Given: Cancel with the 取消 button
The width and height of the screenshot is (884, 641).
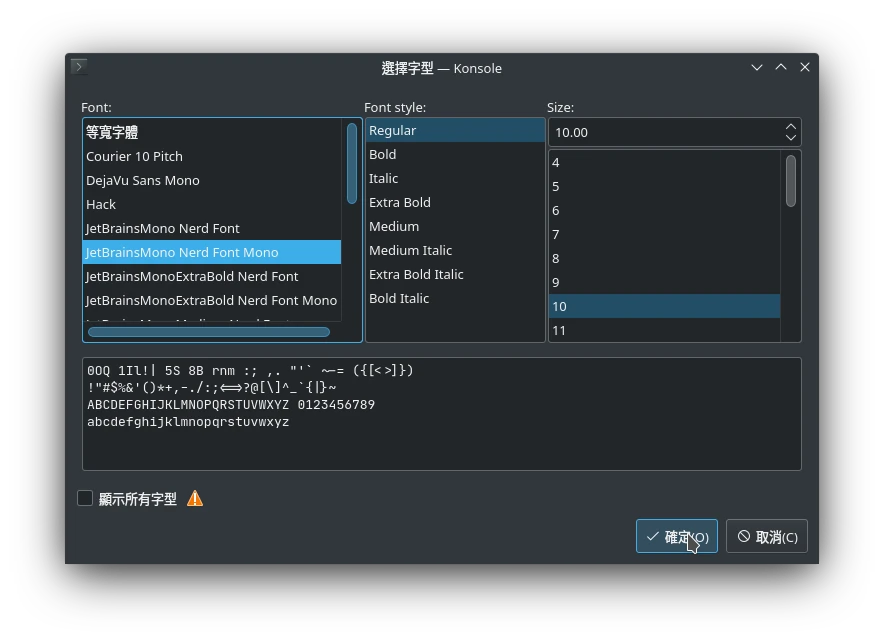Looking at the screenshot, I should pyautogui.click(x=767, y=536).
